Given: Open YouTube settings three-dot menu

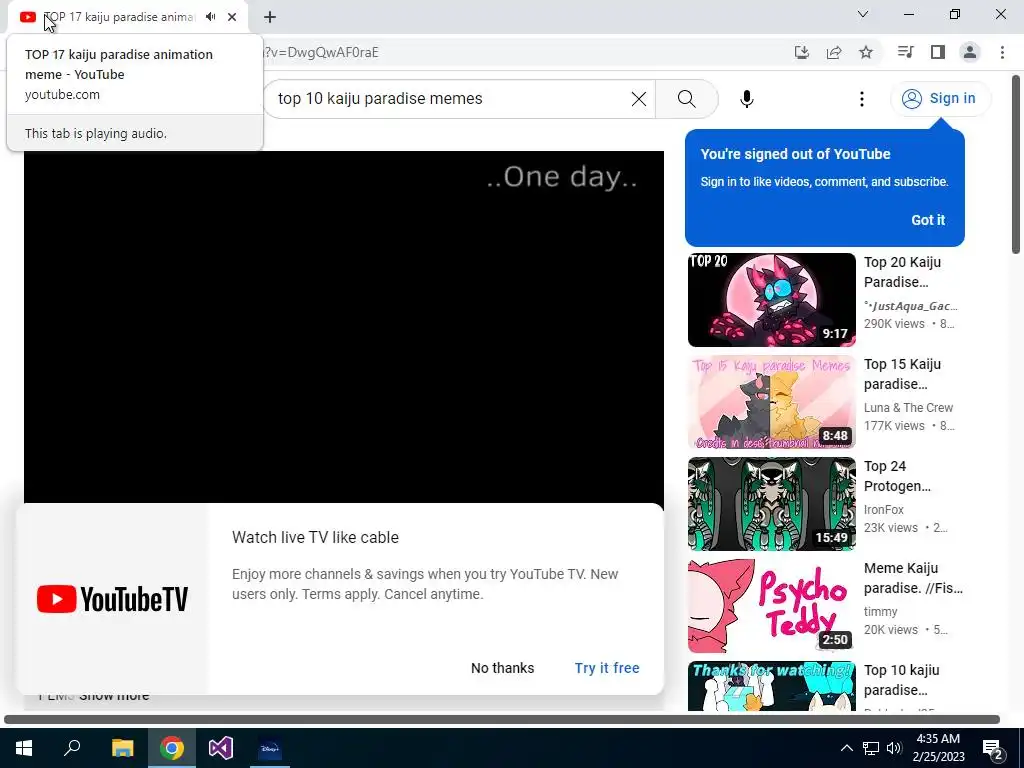Looking at the screenshot, I should [861, 99].
